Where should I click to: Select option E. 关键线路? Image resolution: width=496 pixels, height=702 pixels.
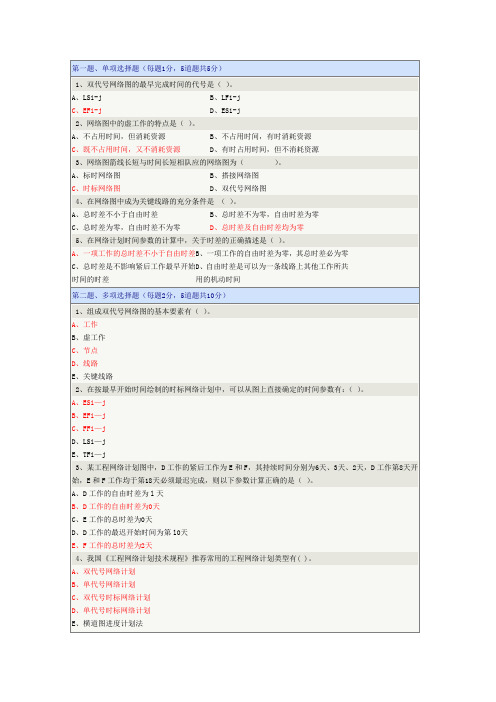92,376
